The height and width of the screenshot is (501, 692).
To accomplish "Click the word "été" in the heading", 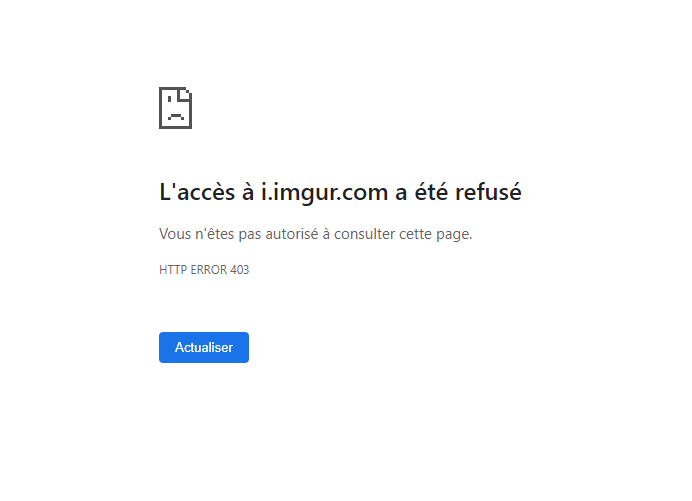I will tap(427, 192).
